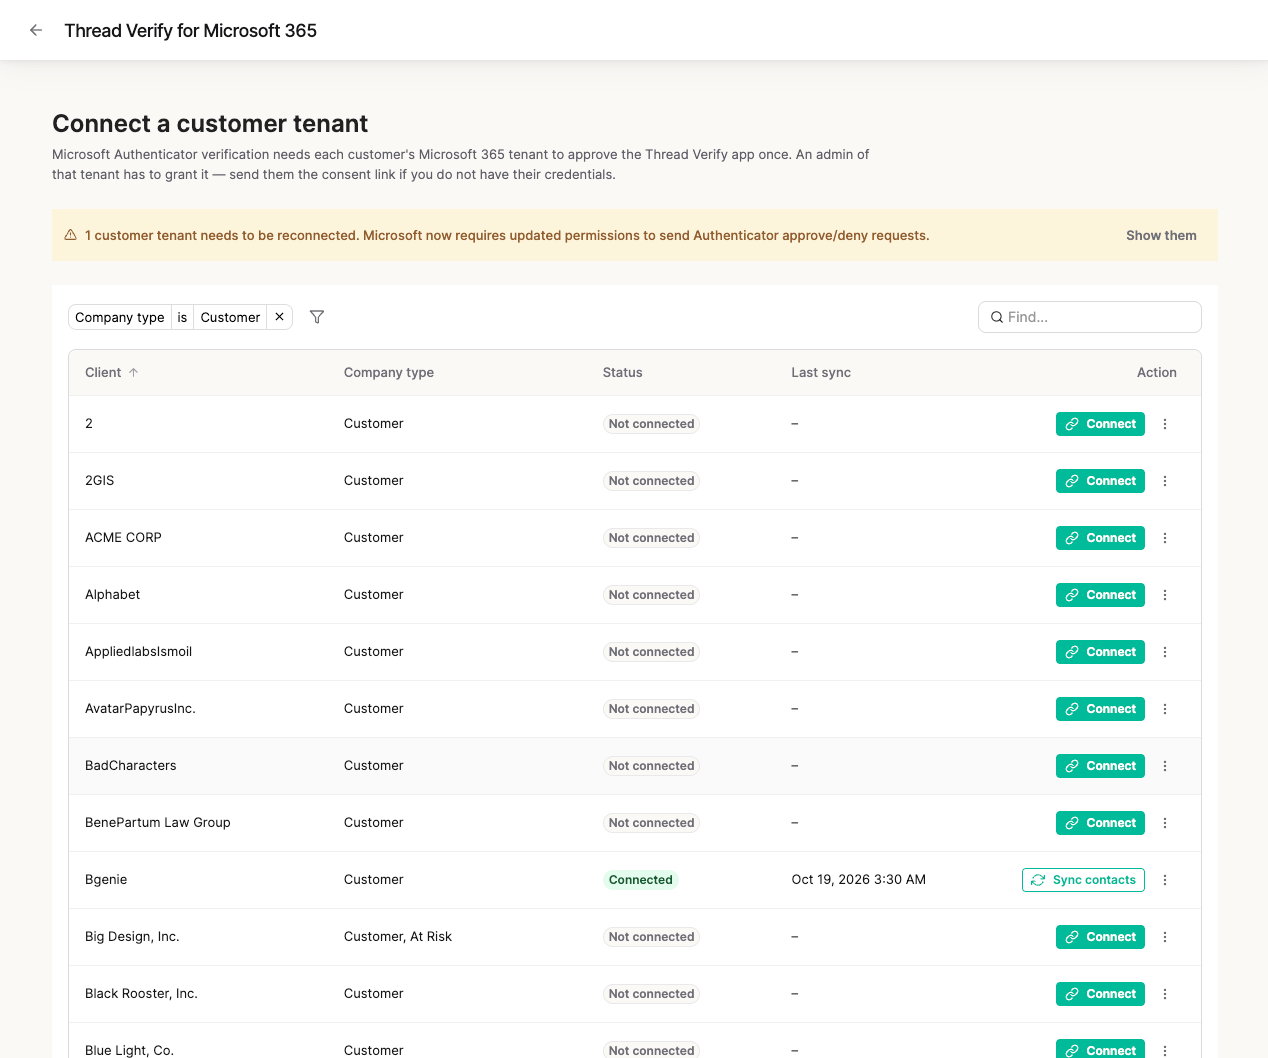Open the Company type filter field selector
1268x1058 pixels.
click(120, 317)
